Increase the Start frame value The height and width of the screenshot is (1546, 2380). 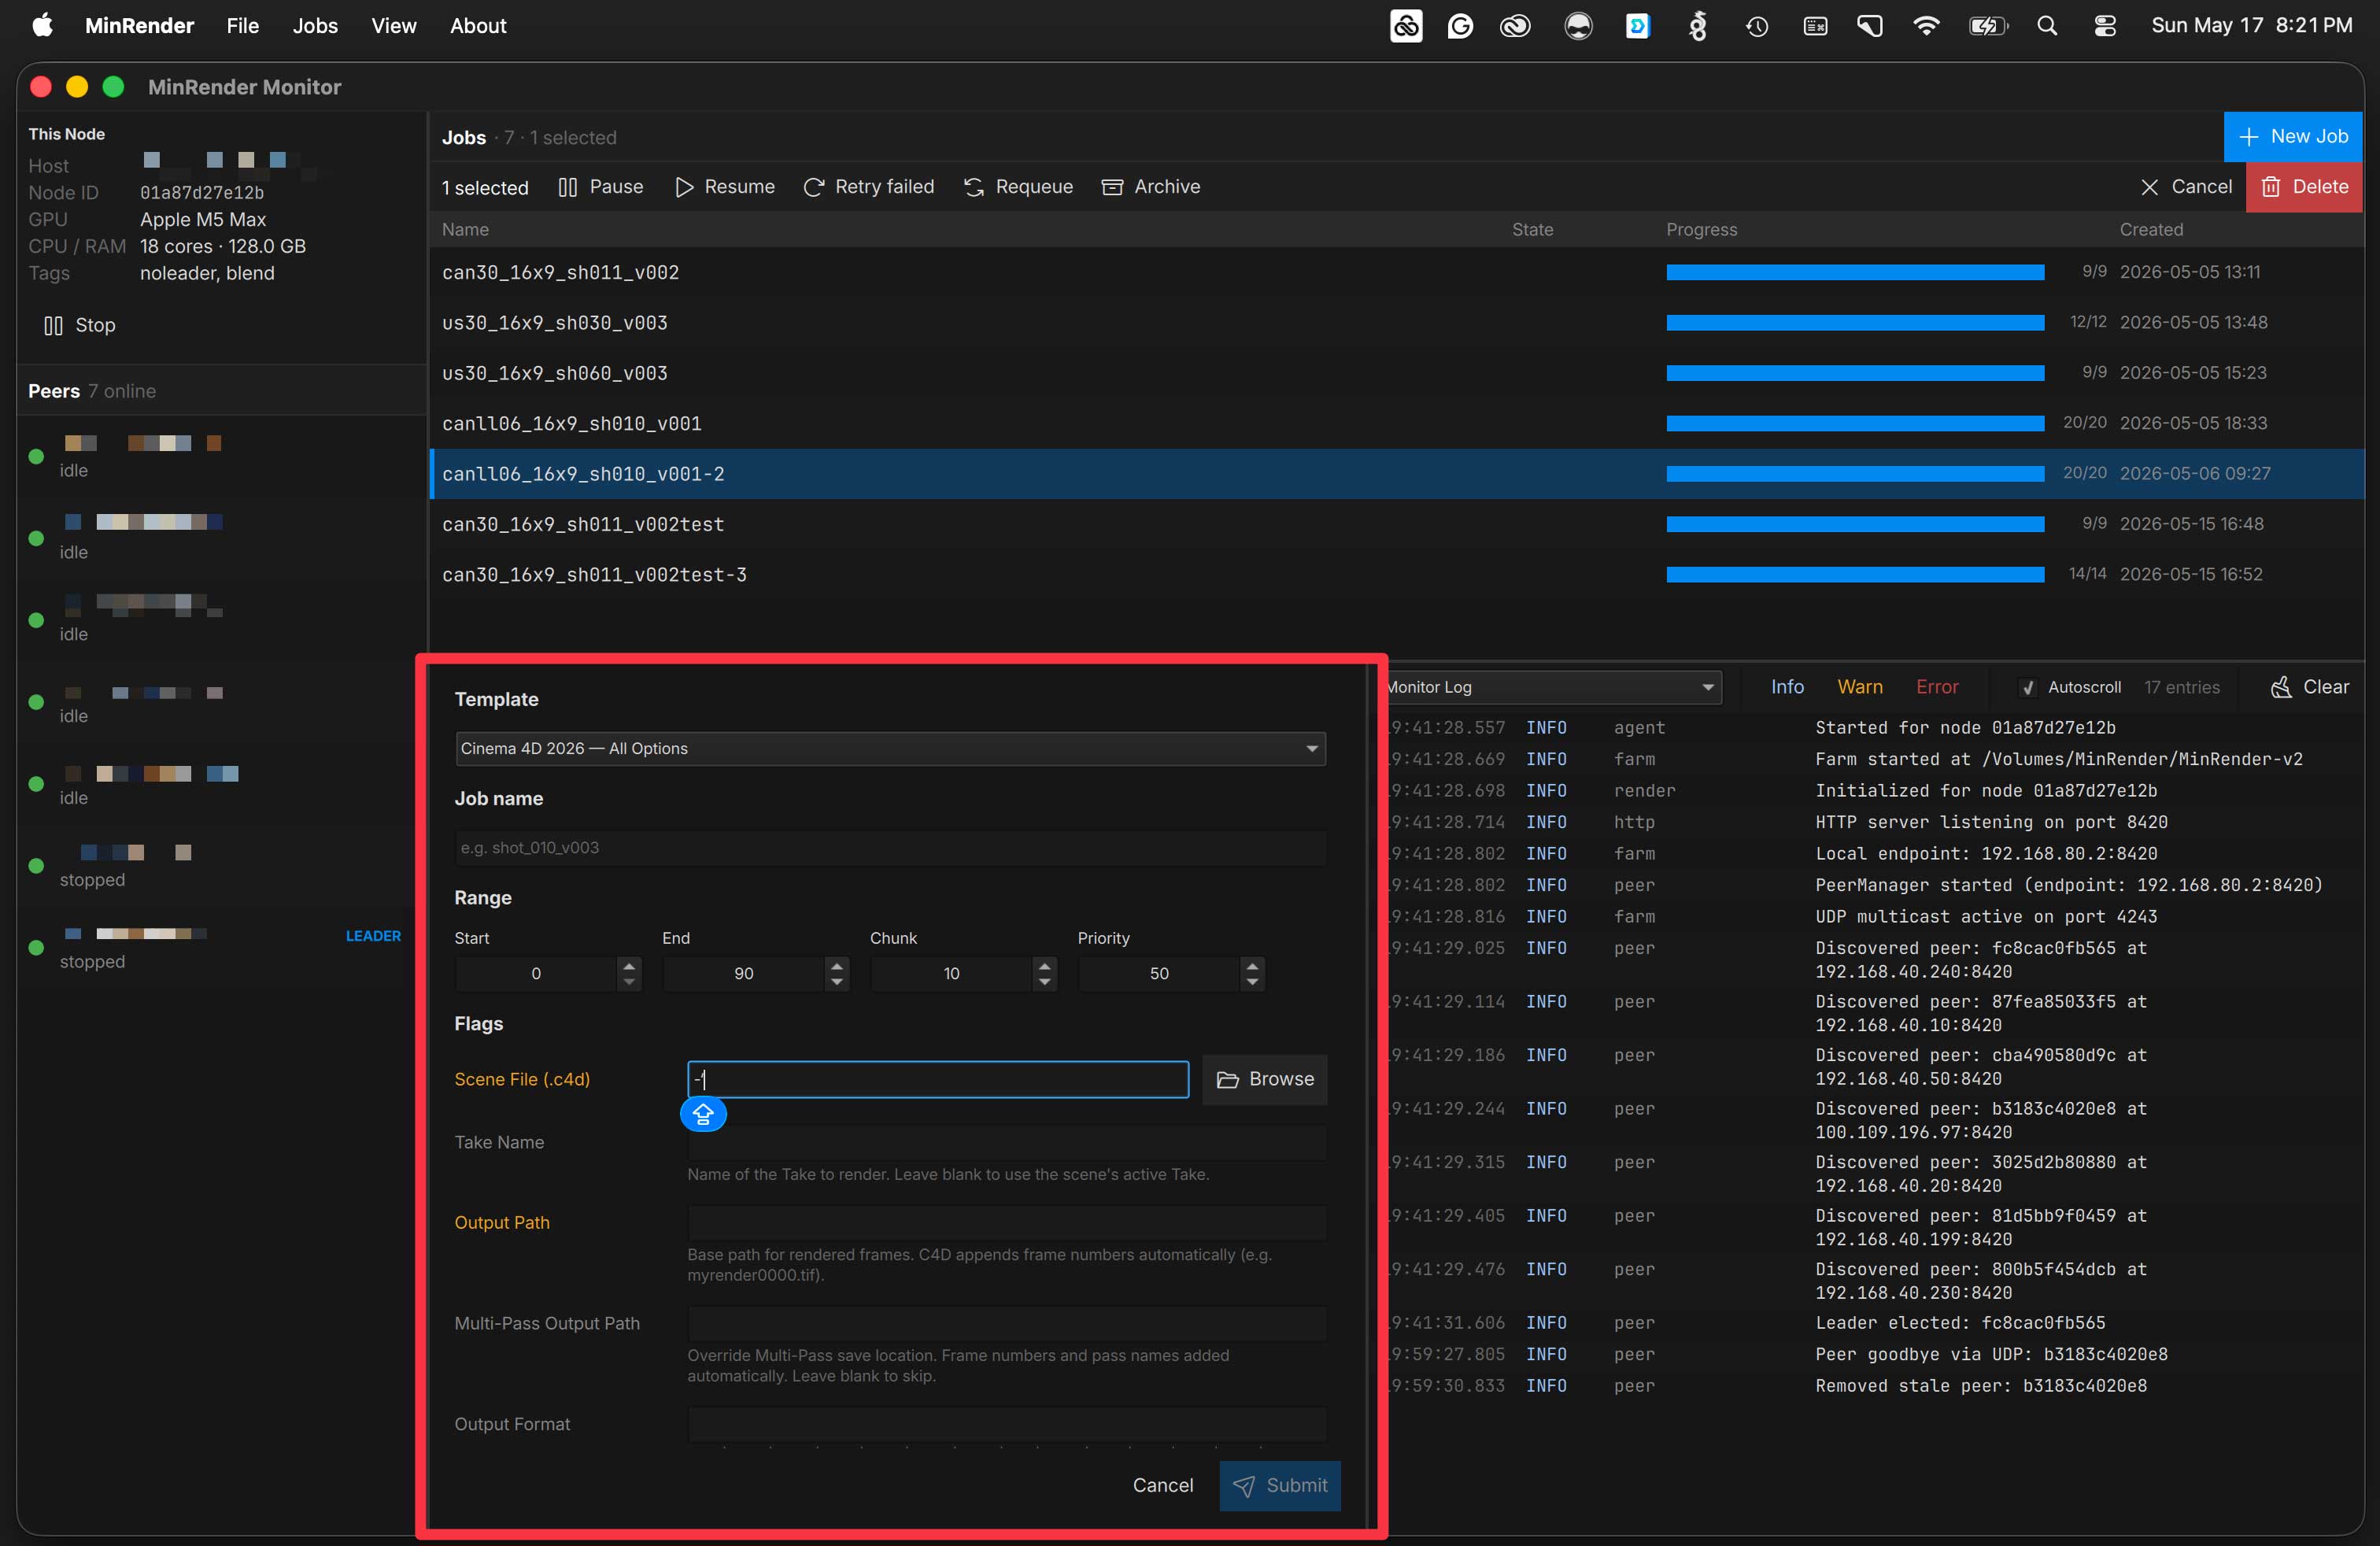(x=629, y=965)
